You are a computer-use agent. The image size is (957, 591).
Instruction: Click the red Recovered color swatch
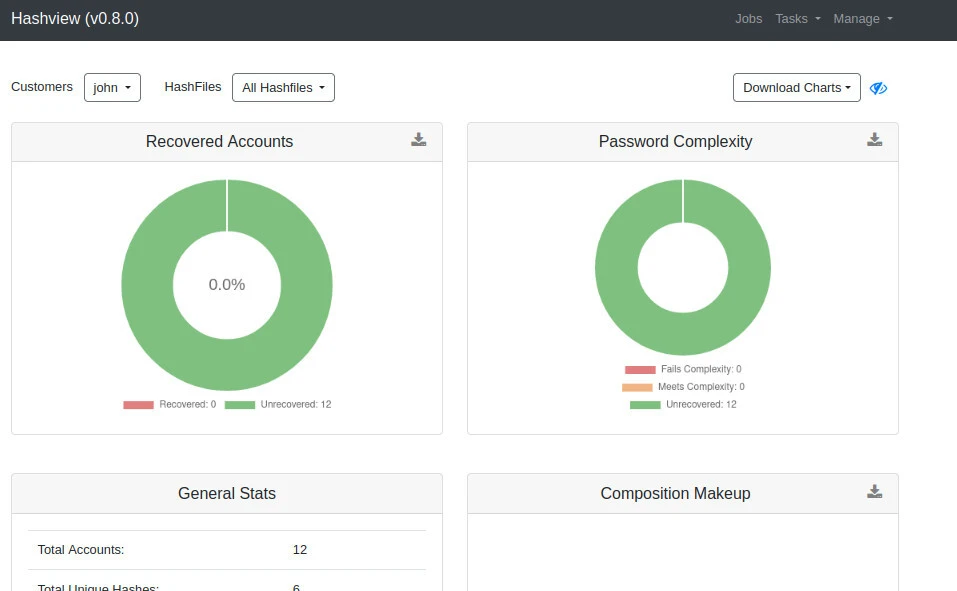point(138,405)
